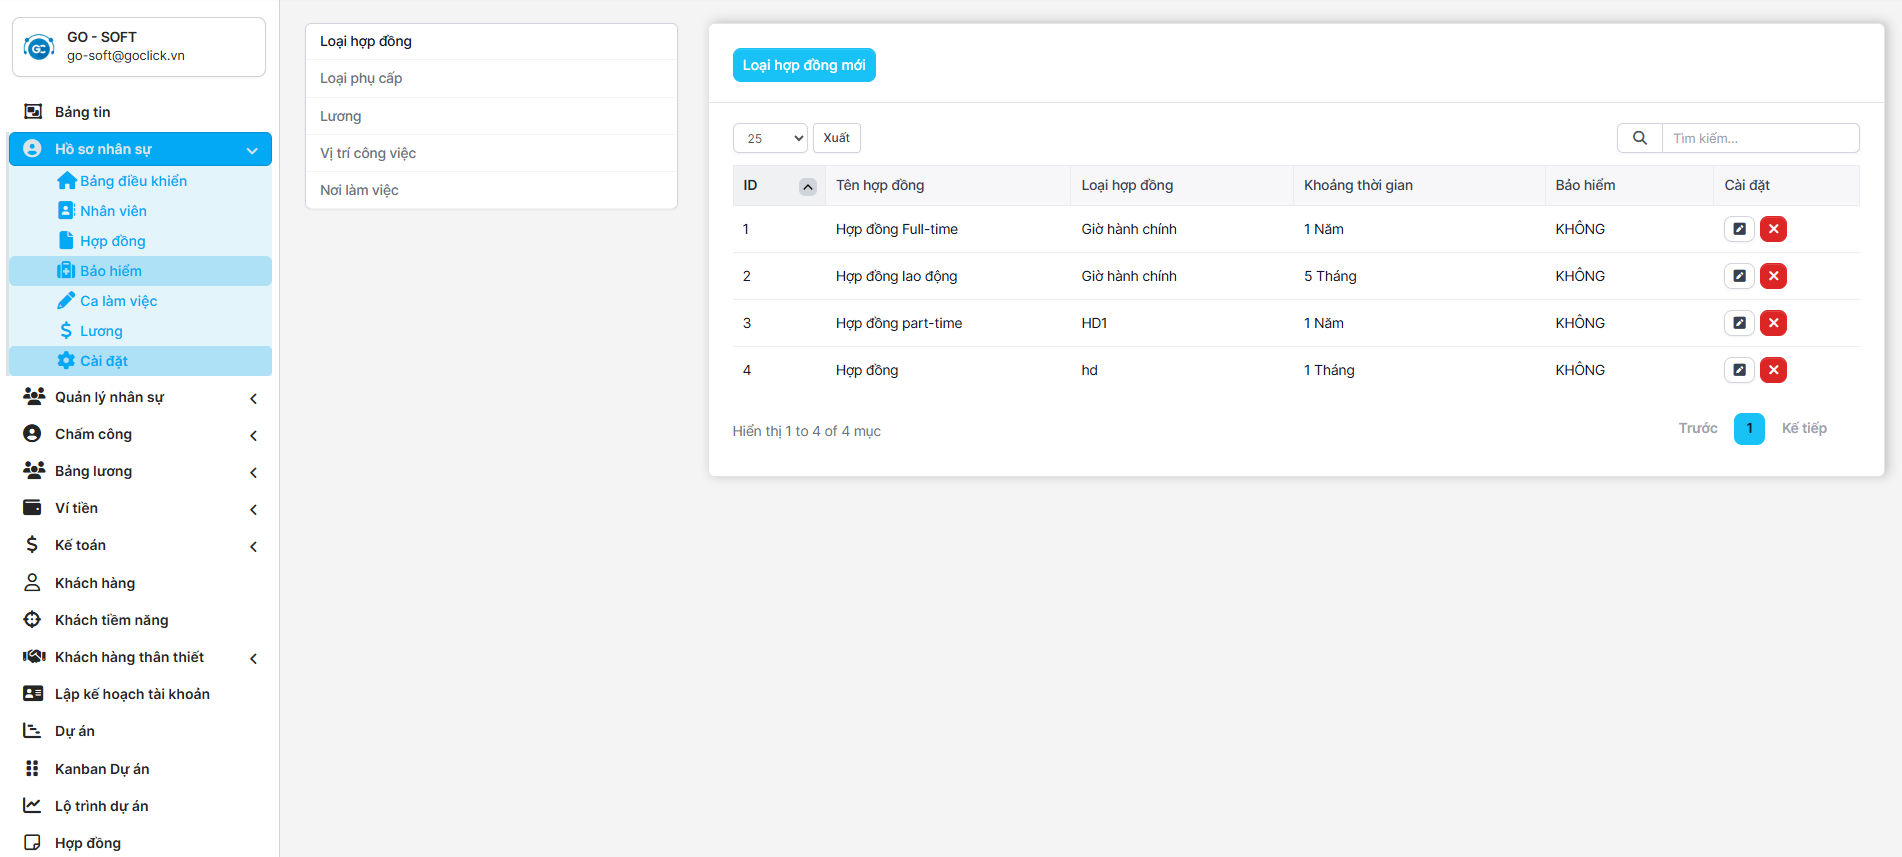Delete the Hợp đồng lao động row
The image size is (1902, 857).
click(x=1773, y=276)
